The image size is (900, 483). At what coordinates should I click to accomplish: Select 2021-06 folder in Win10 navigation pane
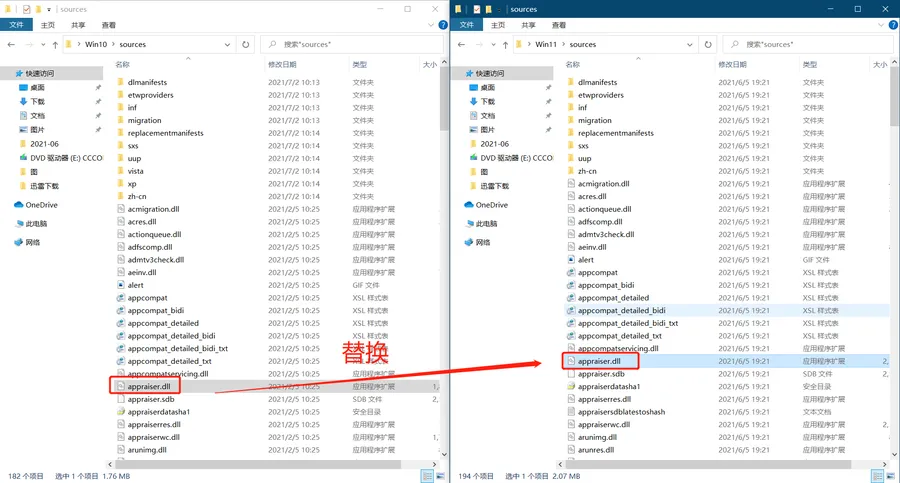44,144
